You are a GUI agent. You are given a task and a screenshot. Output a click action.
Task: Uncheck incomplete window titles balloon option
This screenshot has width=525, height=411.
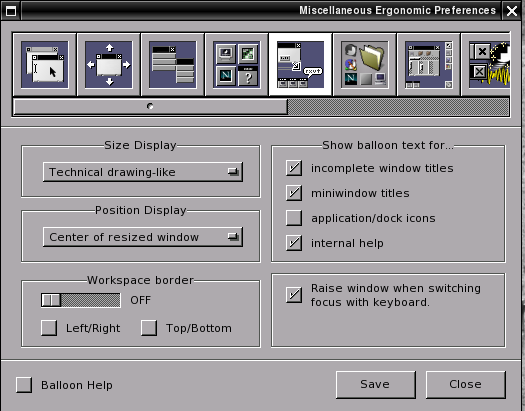pyautogui.click(x=294, y=168)
